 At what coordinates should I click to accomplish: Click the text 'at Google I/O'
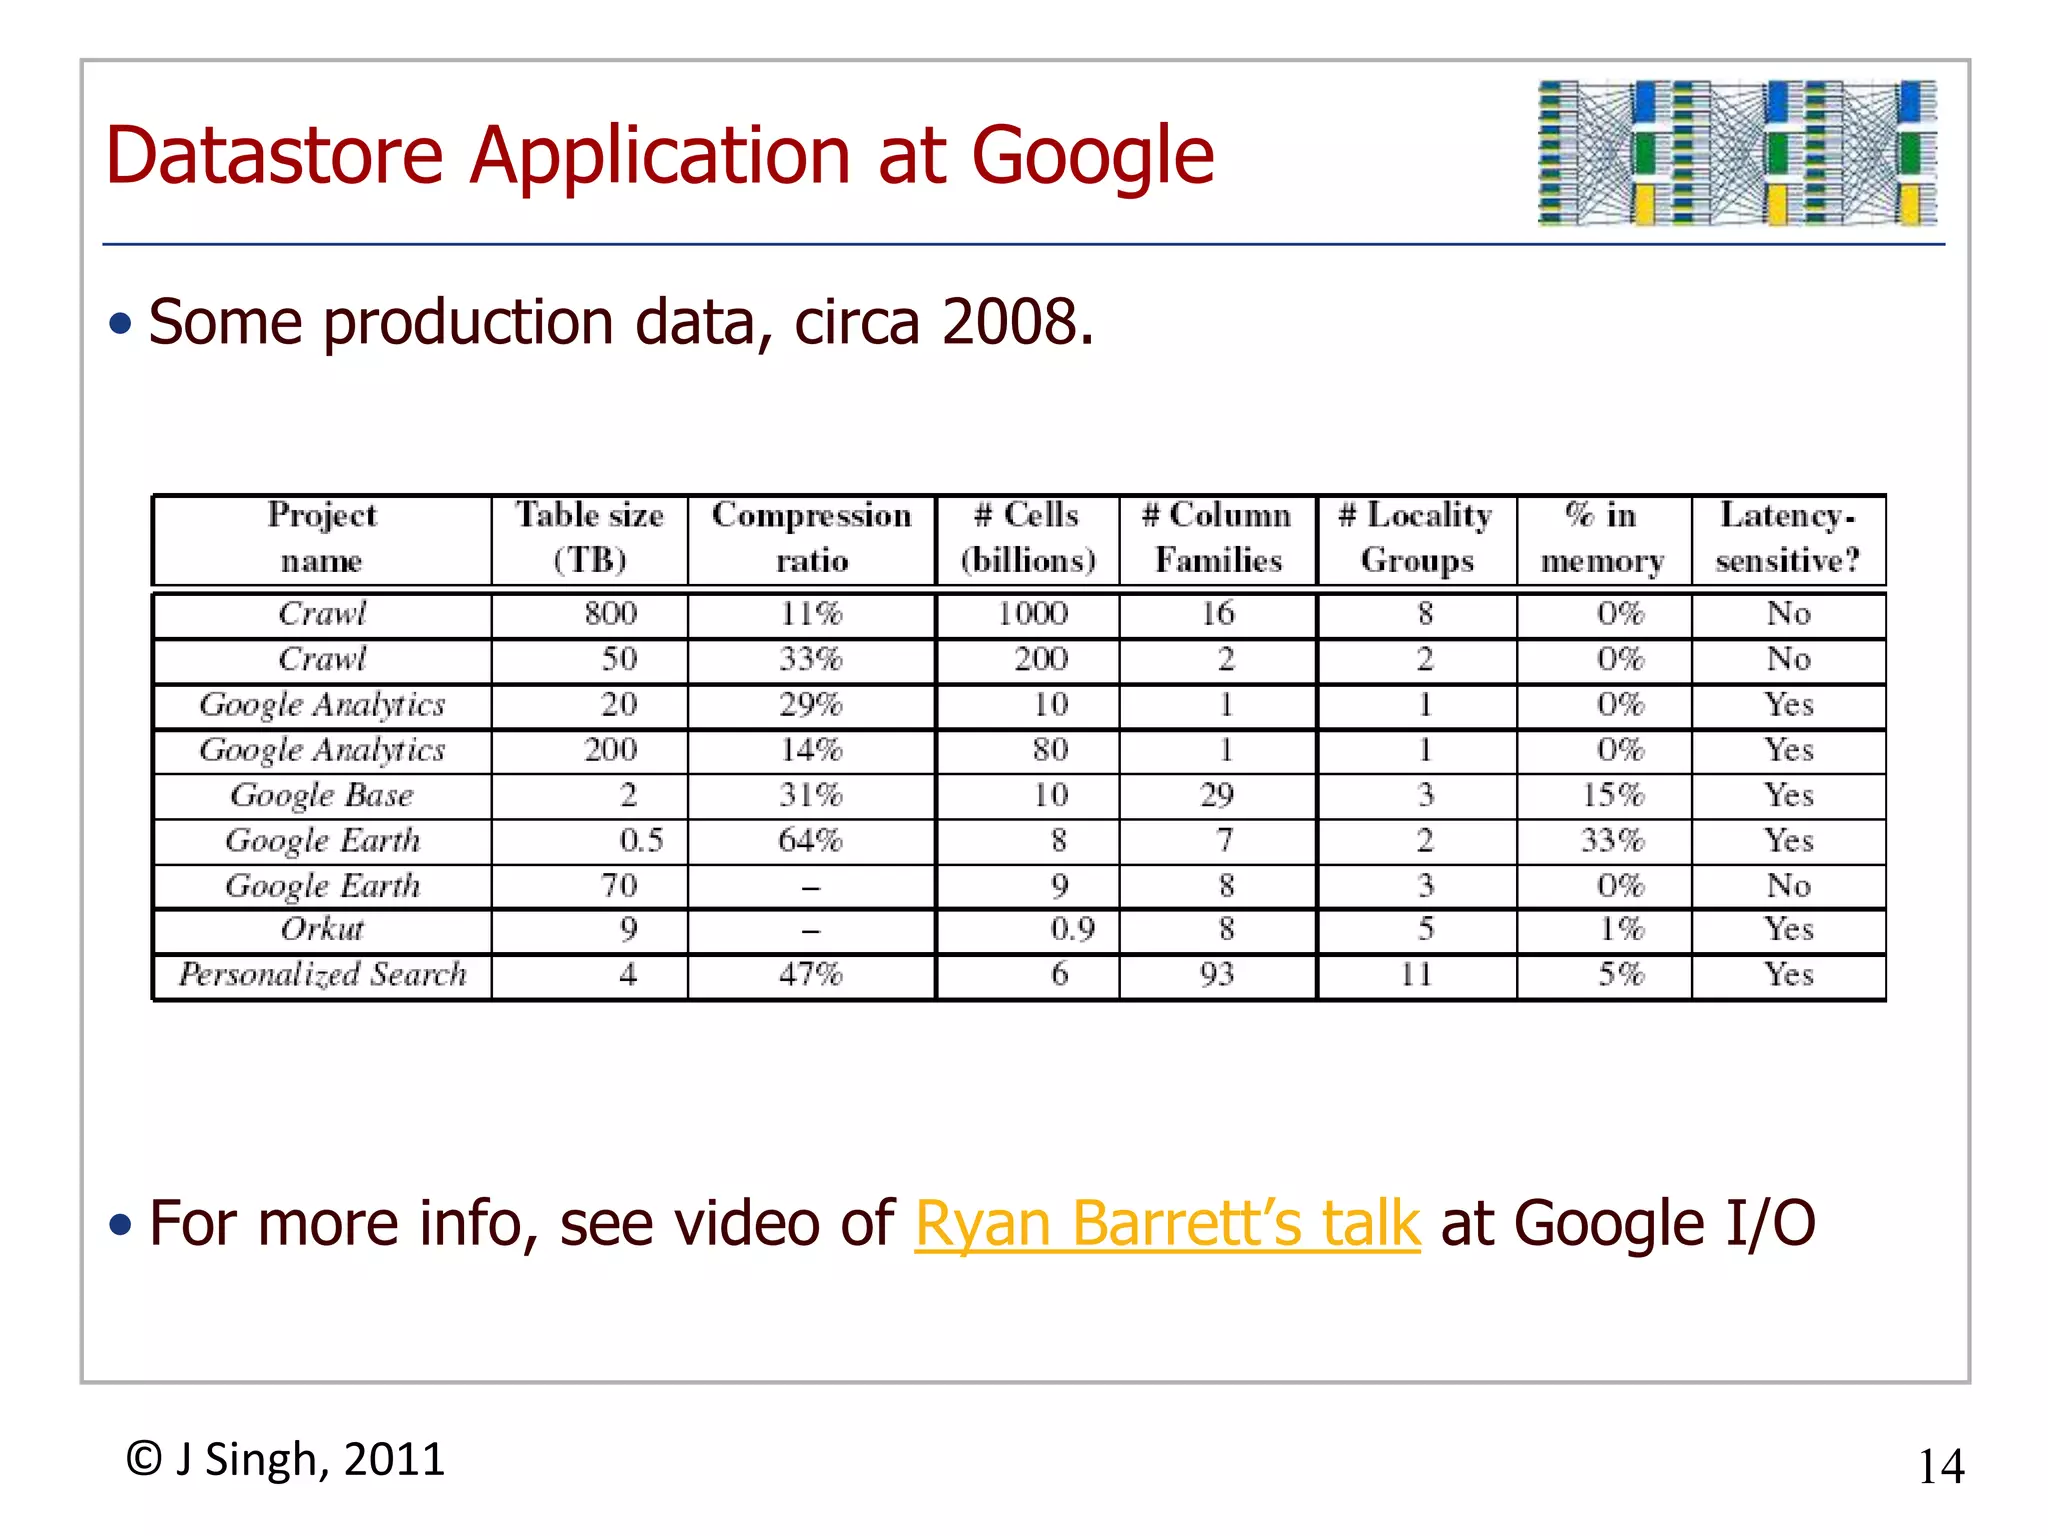click(1628, 1224)
